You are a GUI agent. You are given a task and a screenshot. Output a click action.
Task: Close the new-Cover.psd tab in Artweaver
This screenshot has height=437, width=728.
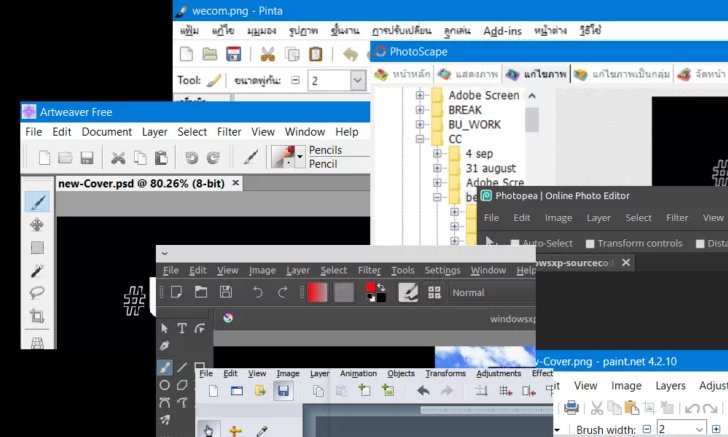(x=236, y=183)
